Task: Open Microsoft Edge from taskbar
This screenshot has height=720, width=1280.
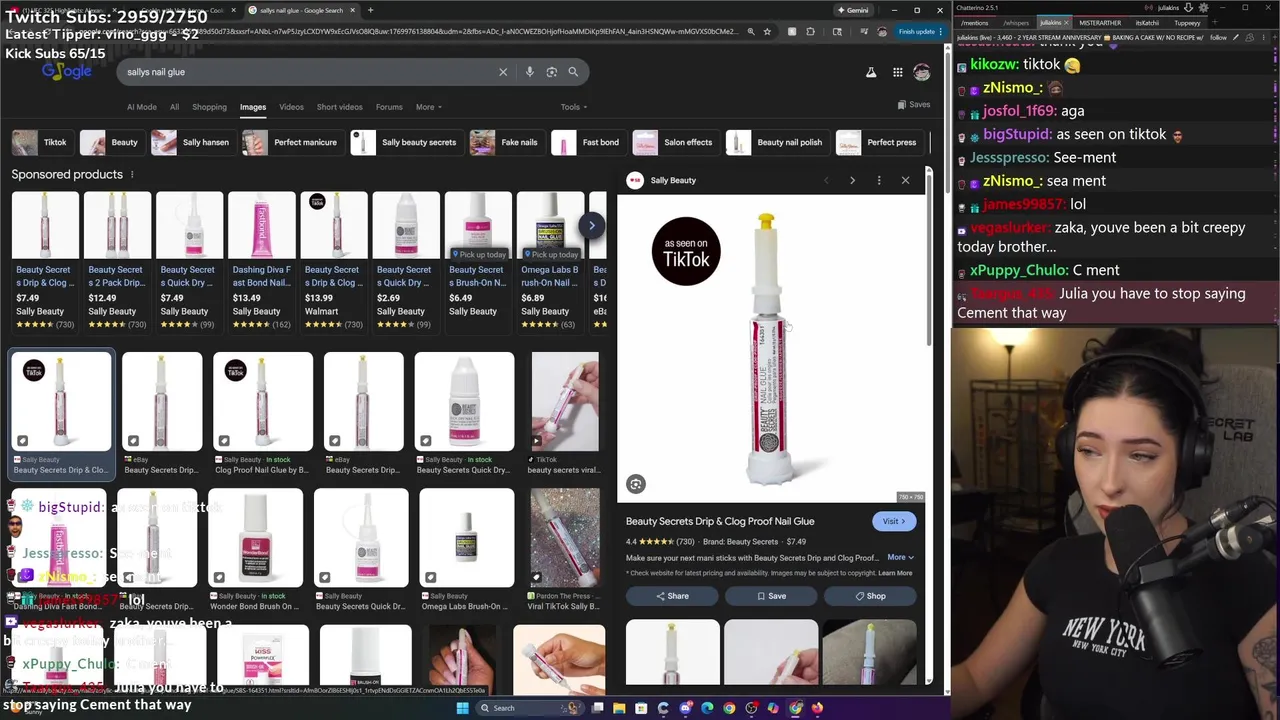Action: click(707, 708)
